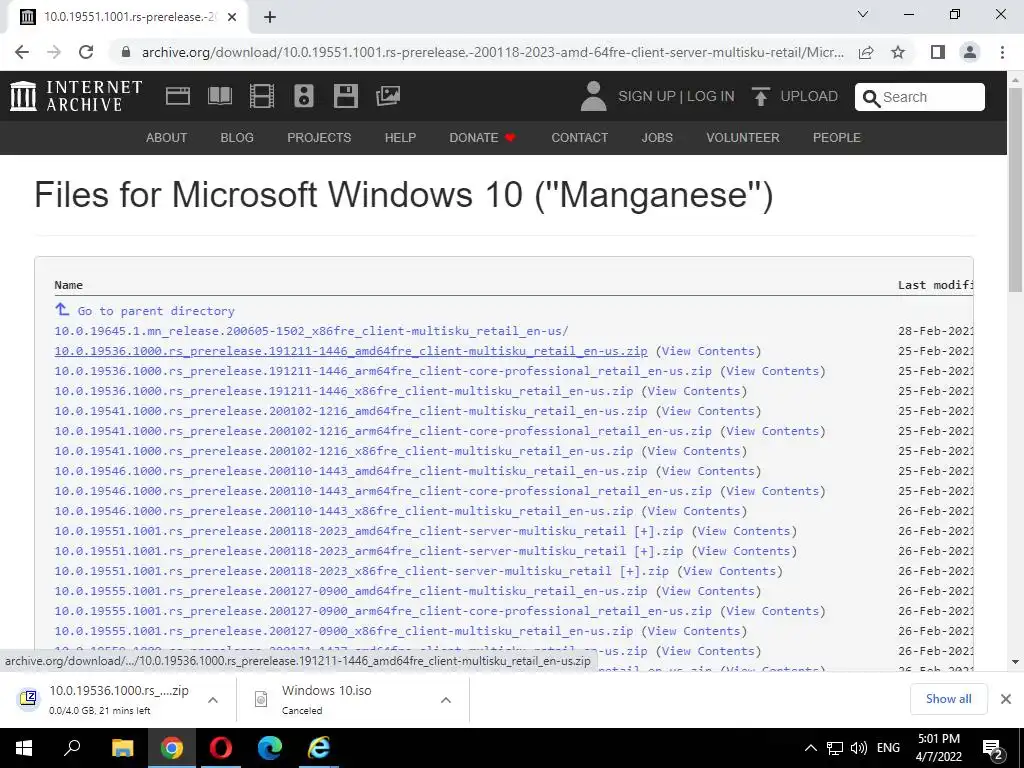This screenshot has width=1024, height=768.
Task: Click SIGN UP link
Action: coord(647,96)
